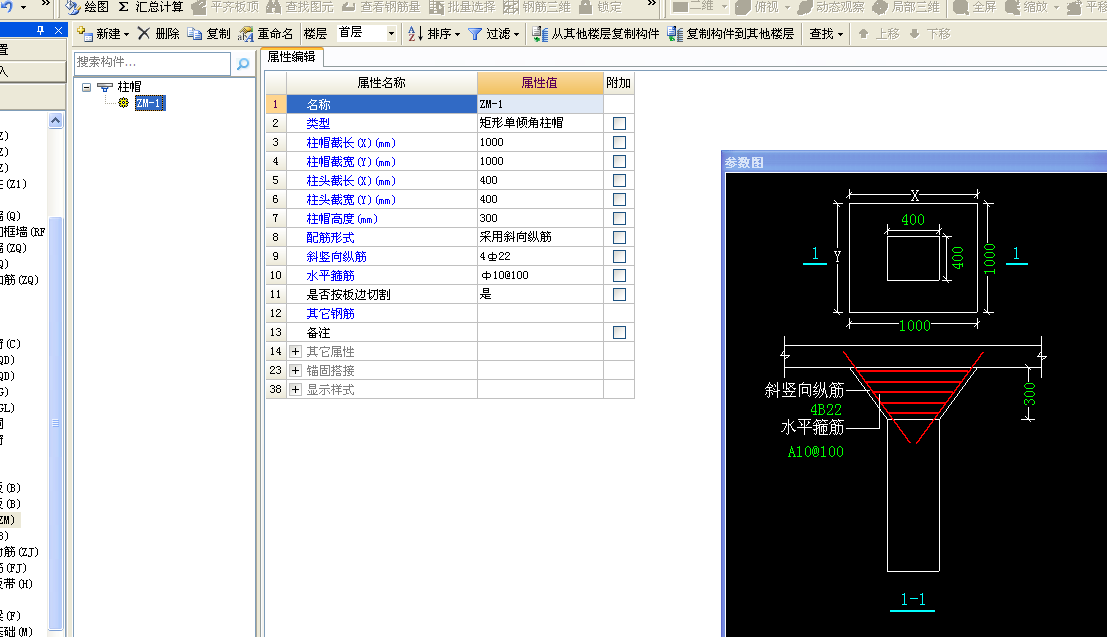
Task: Click the undo arrow icon
Action: (x=8, y=6)
